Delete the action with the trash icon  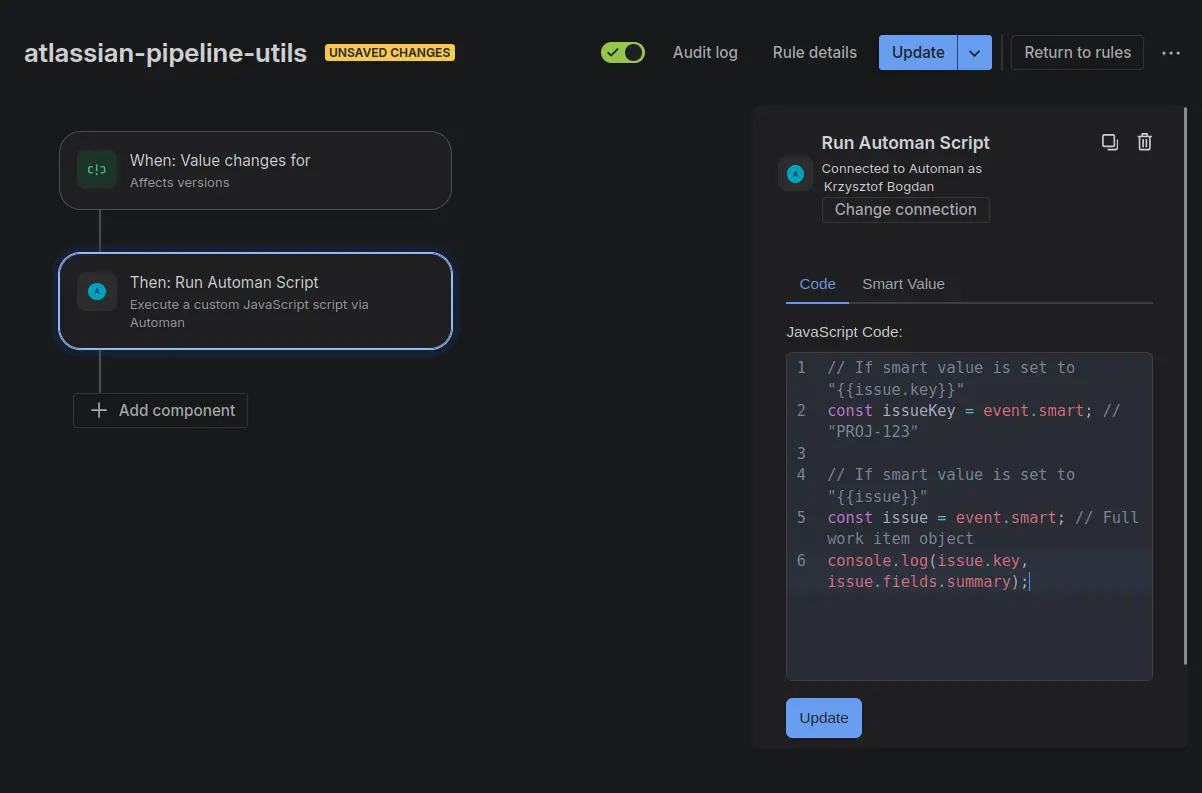[x=1145, y=142]
